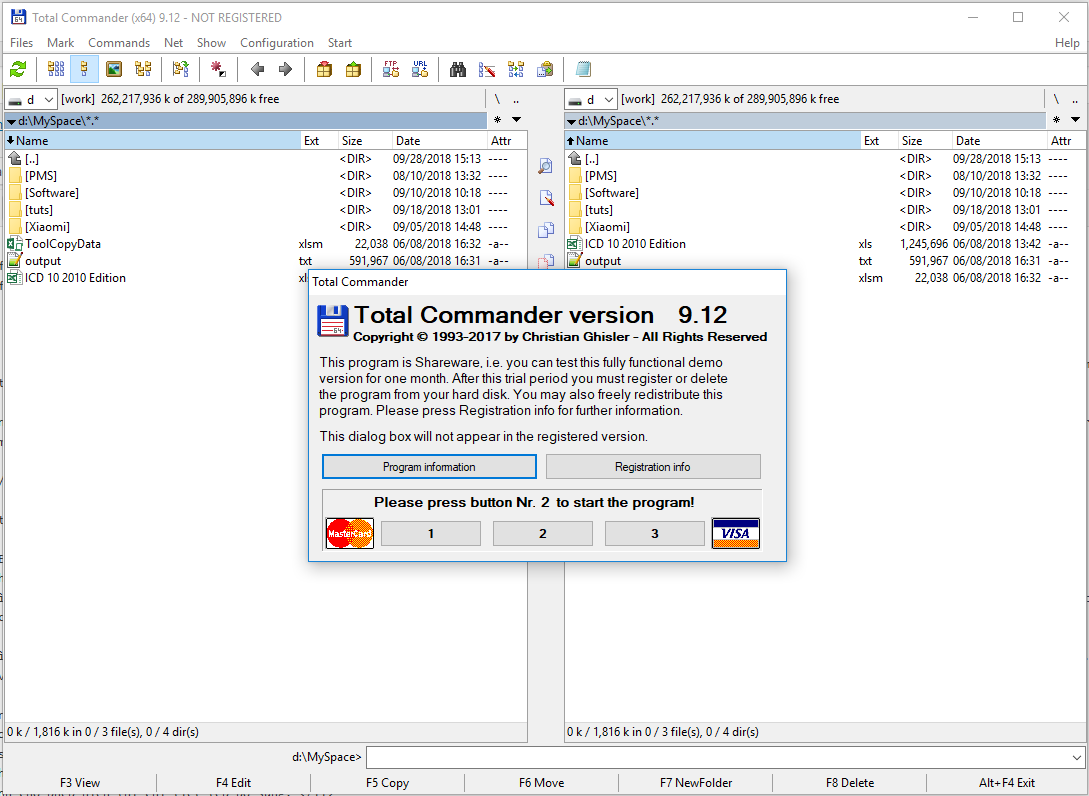
Task: Click the VISA logo in the dialog
Action: click(735, 533)
